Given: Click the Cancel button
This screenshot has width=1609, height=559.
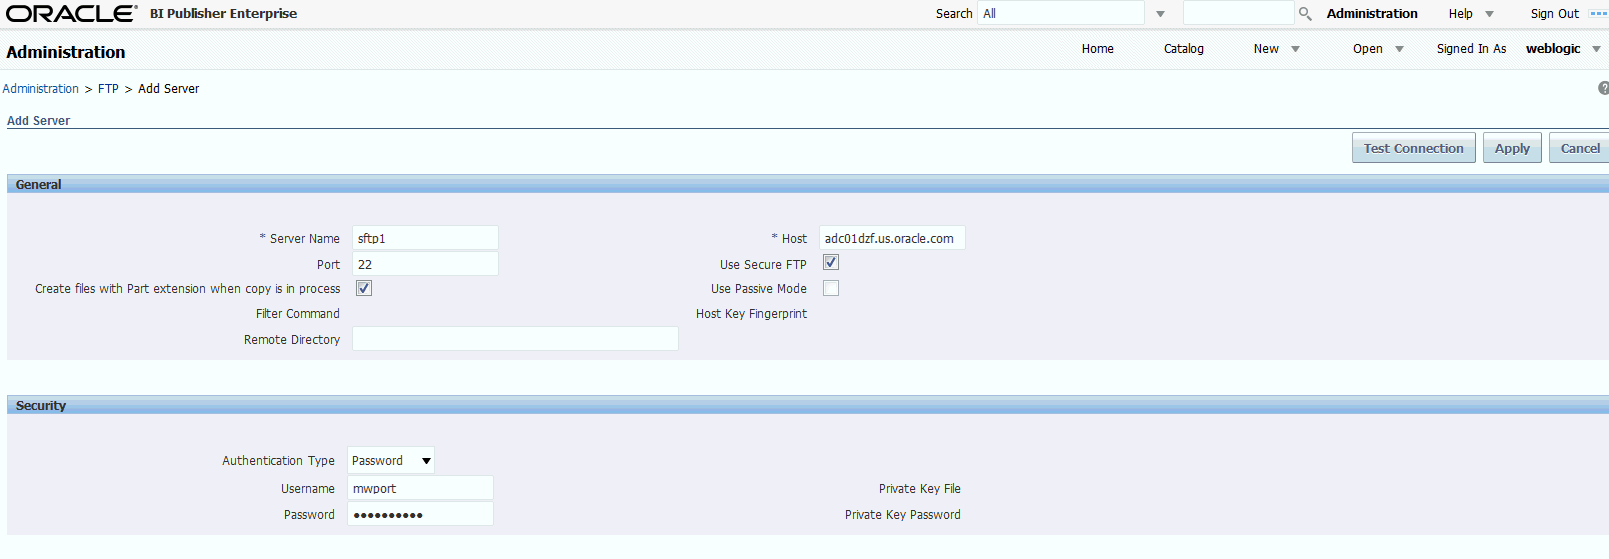Looking at the screenshot, I should [x=1580, y=148].
